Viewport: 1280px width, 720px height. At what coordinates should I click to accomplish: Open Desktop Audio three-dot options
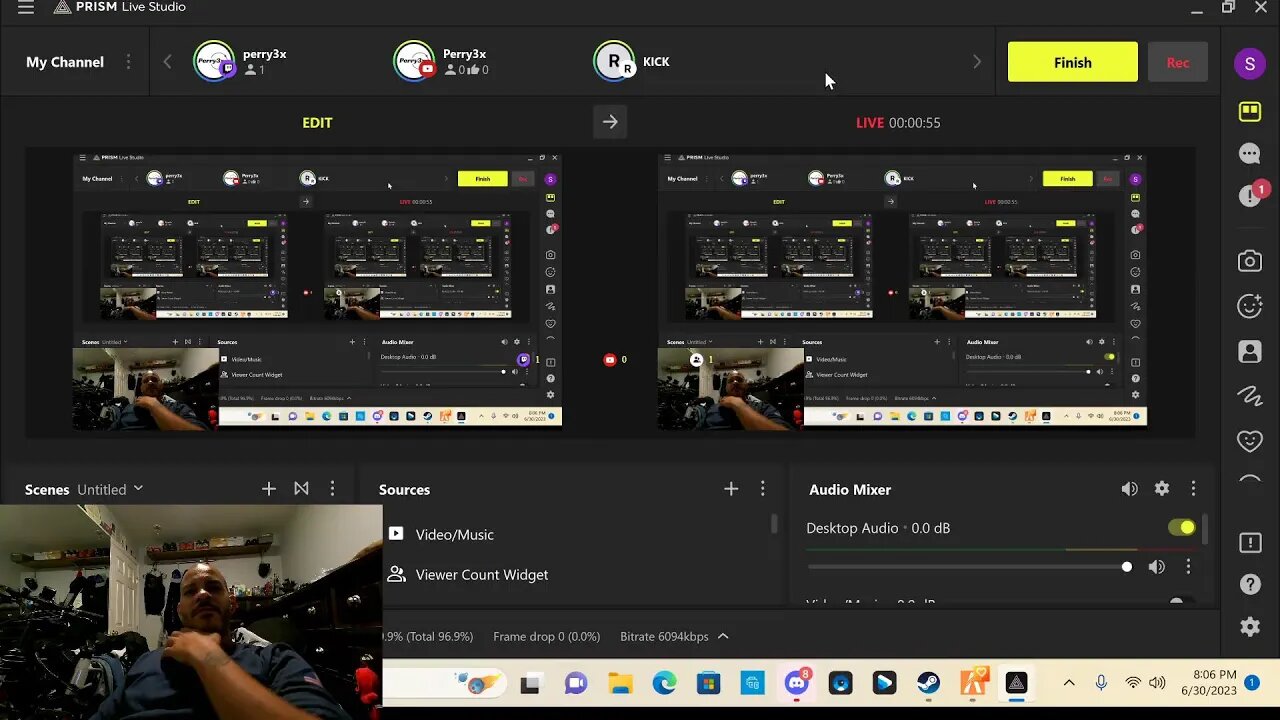click(1188, 567)
